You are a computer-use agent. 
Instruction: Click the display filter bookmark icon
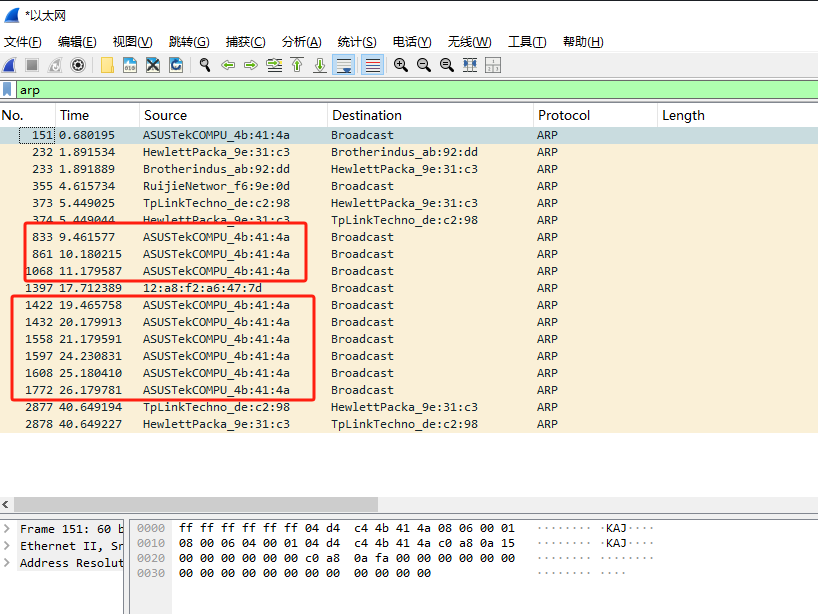pos(7,90)
